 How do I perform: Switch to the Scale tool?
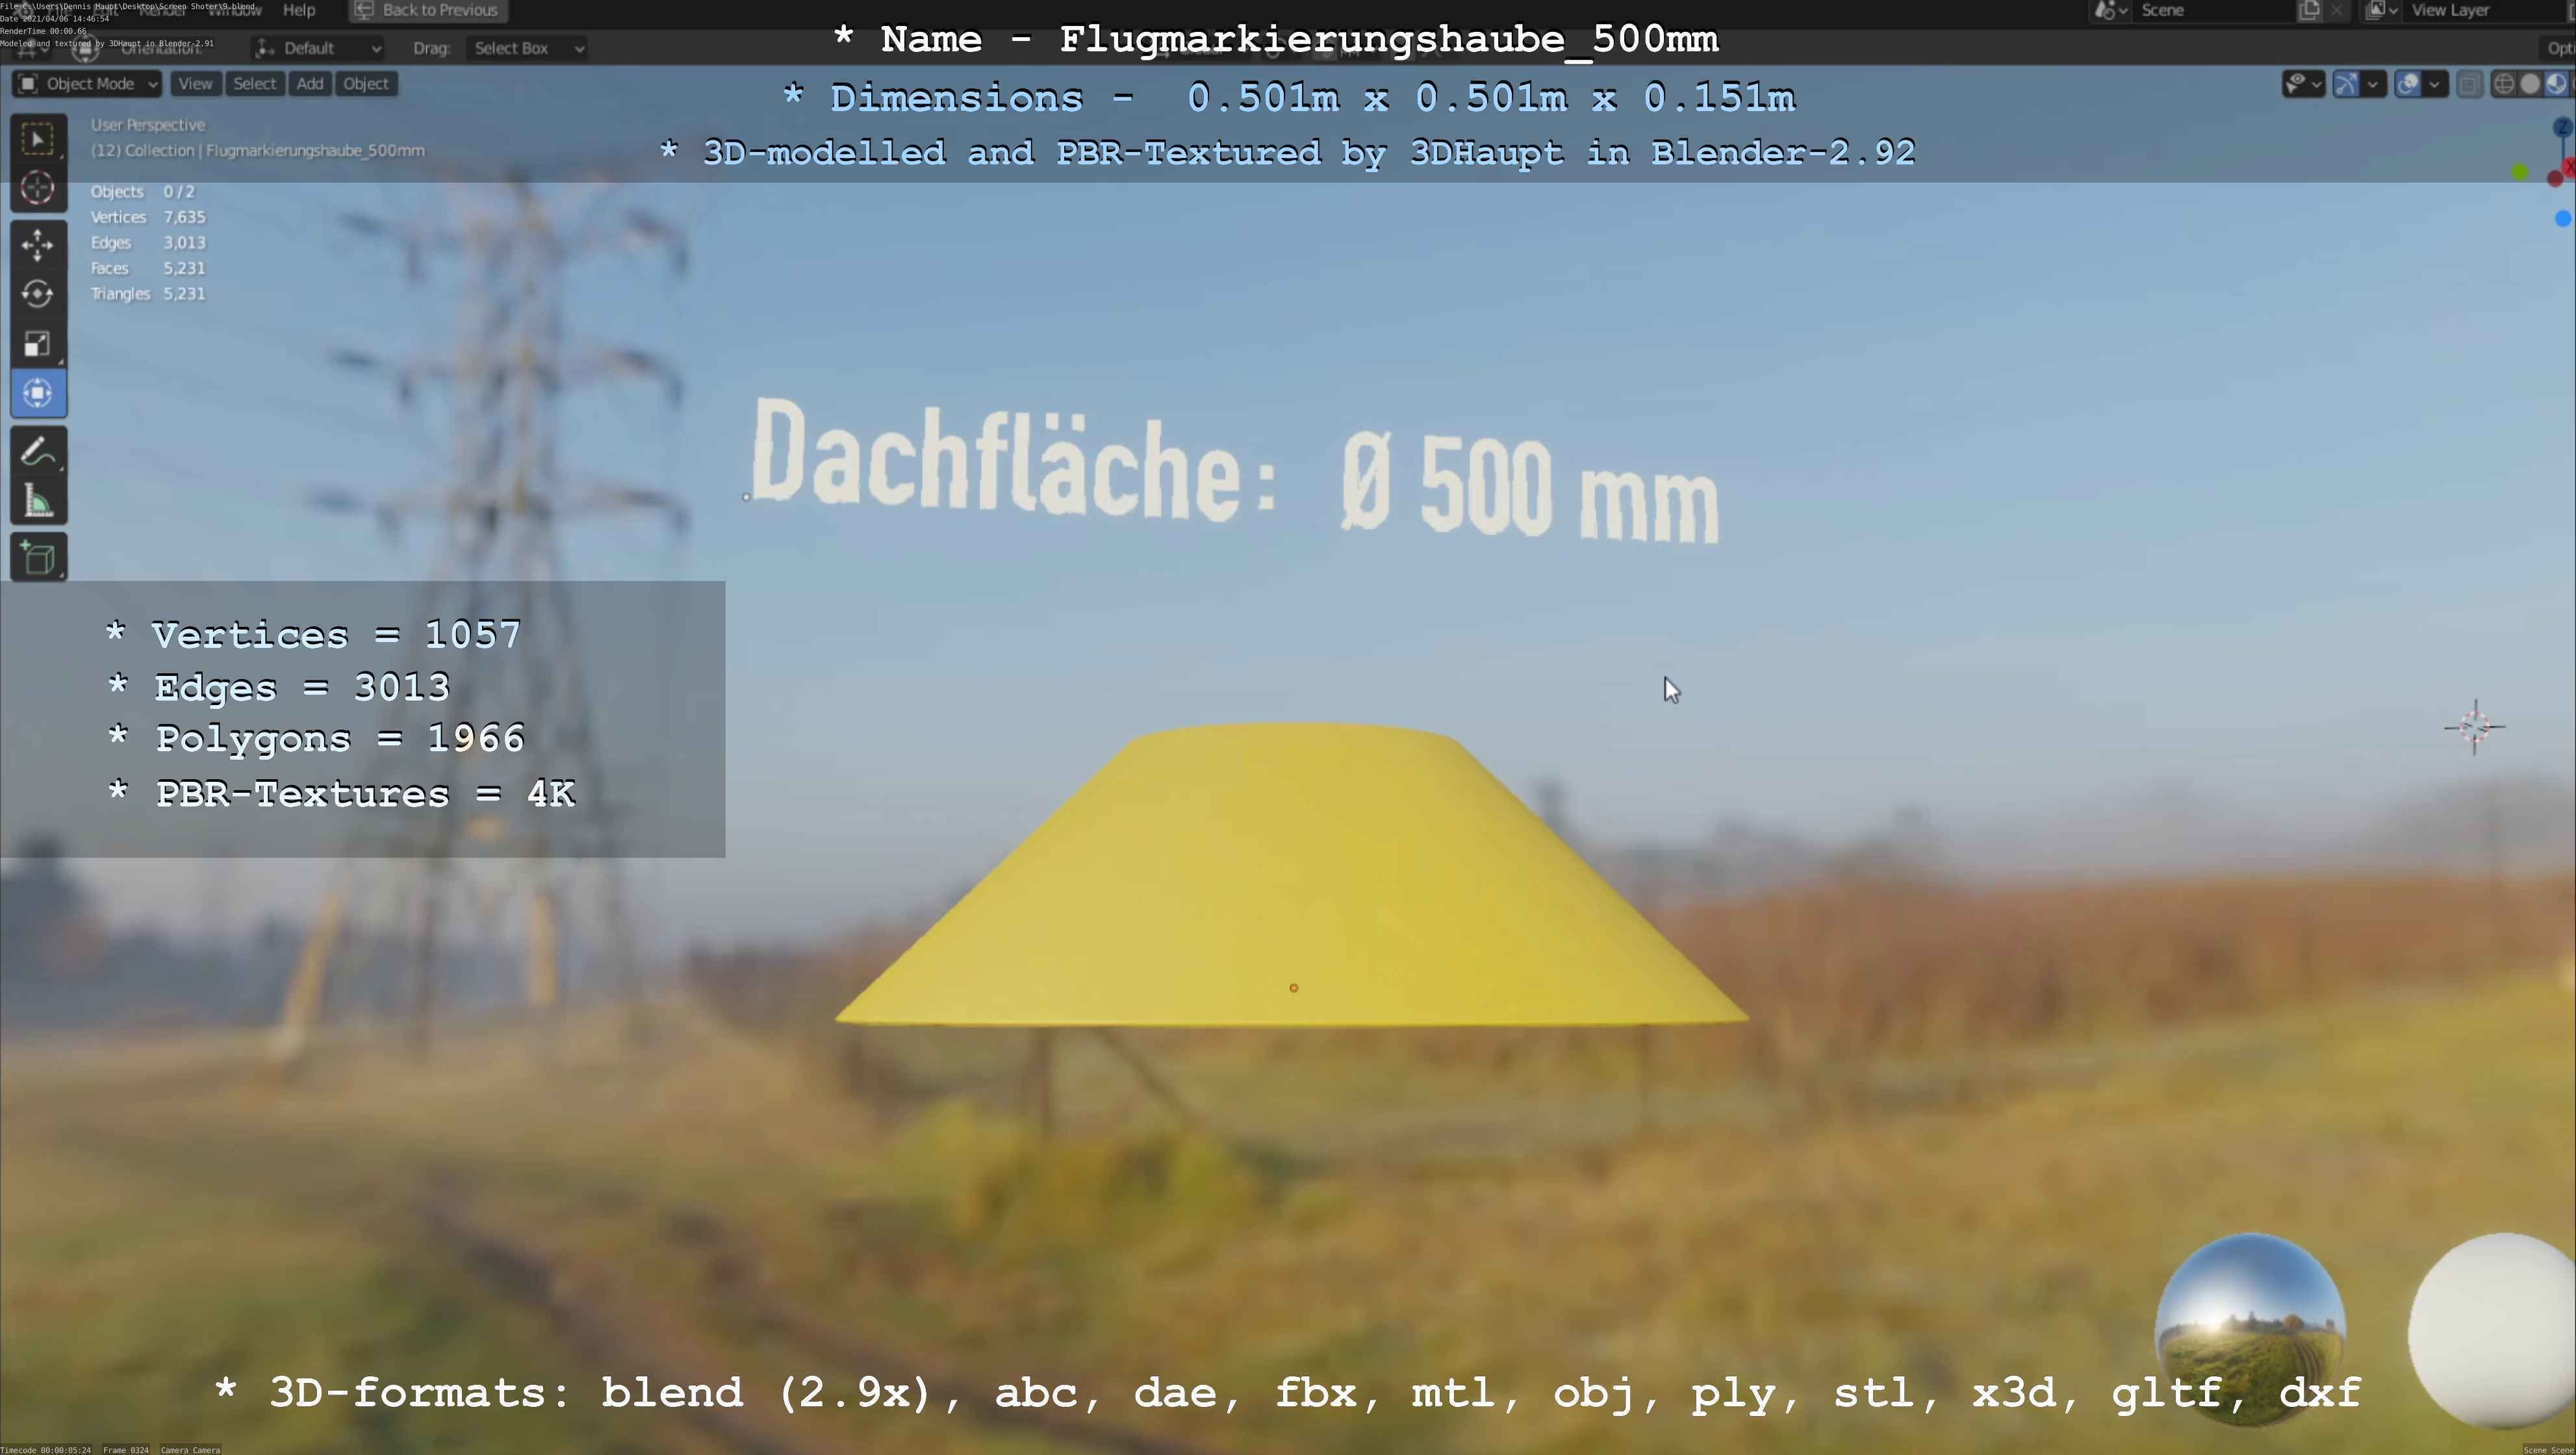38,344
